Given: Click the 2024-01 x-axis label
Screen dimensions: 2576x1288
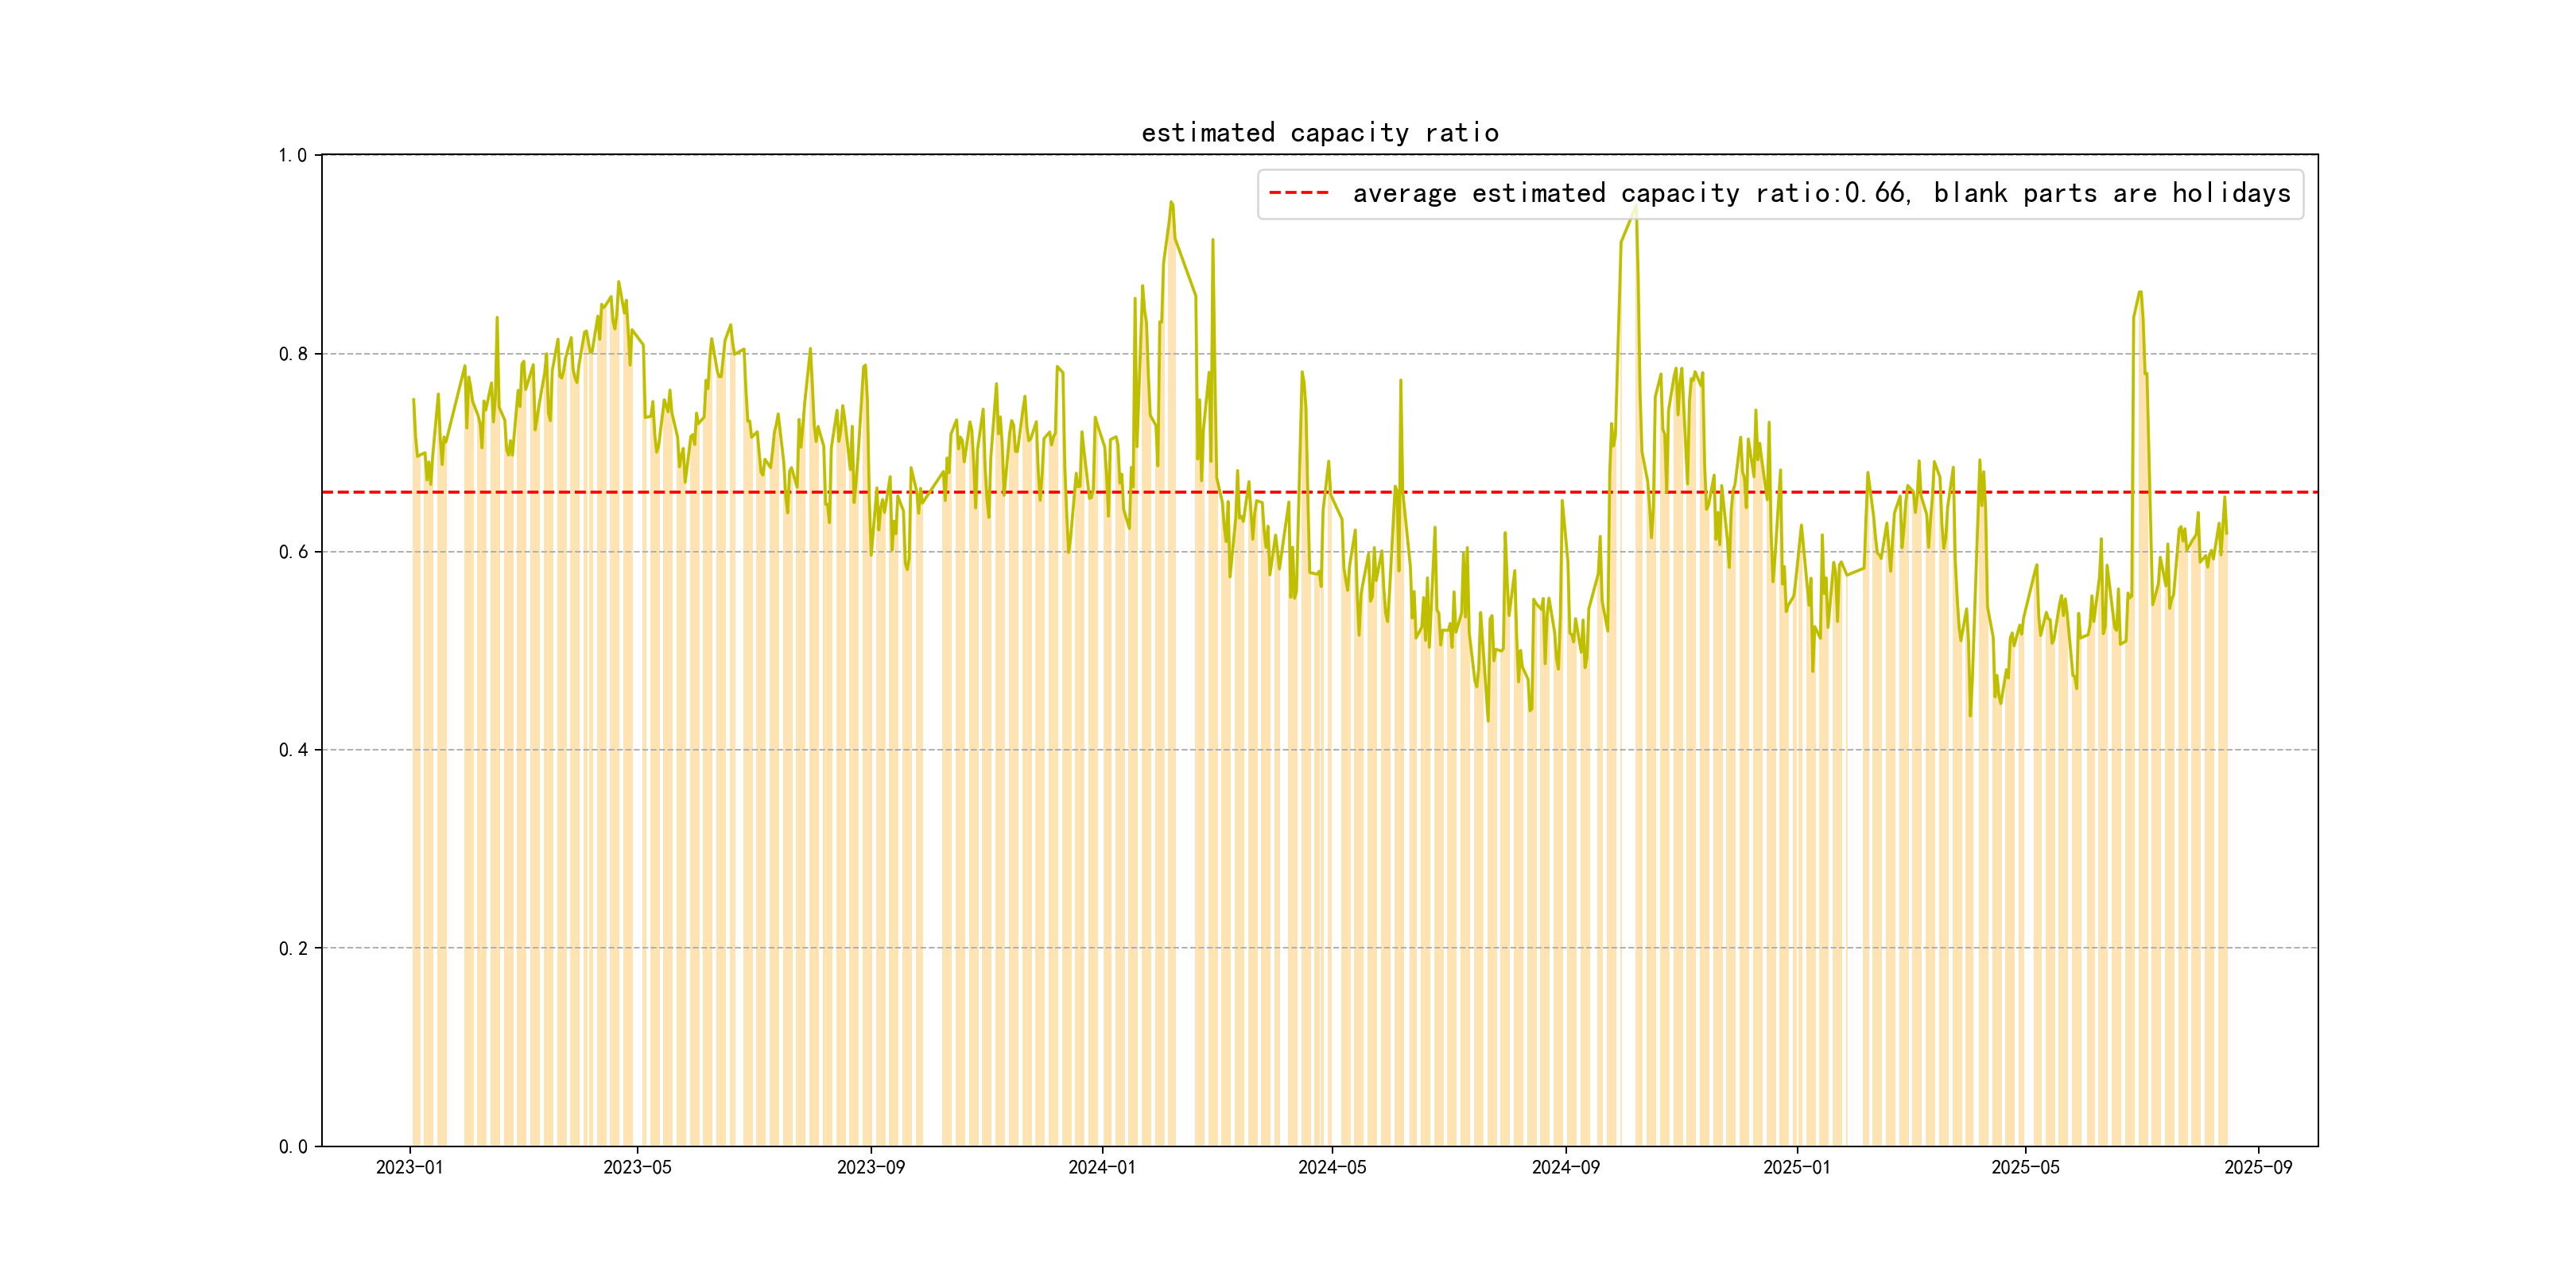Looking at the screenshot, I should tap(1101, 1168).
